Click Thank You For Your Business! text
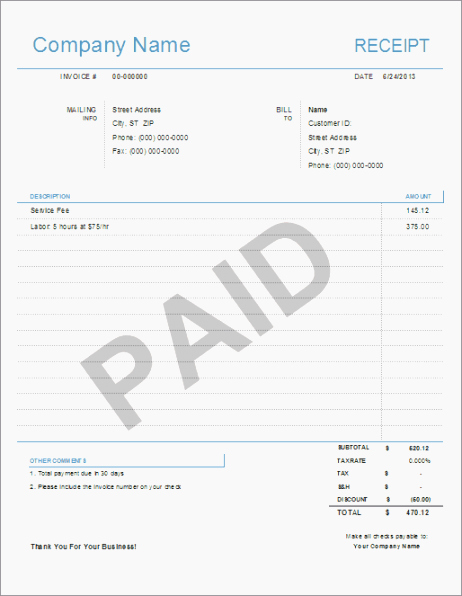 click(83, 547)
